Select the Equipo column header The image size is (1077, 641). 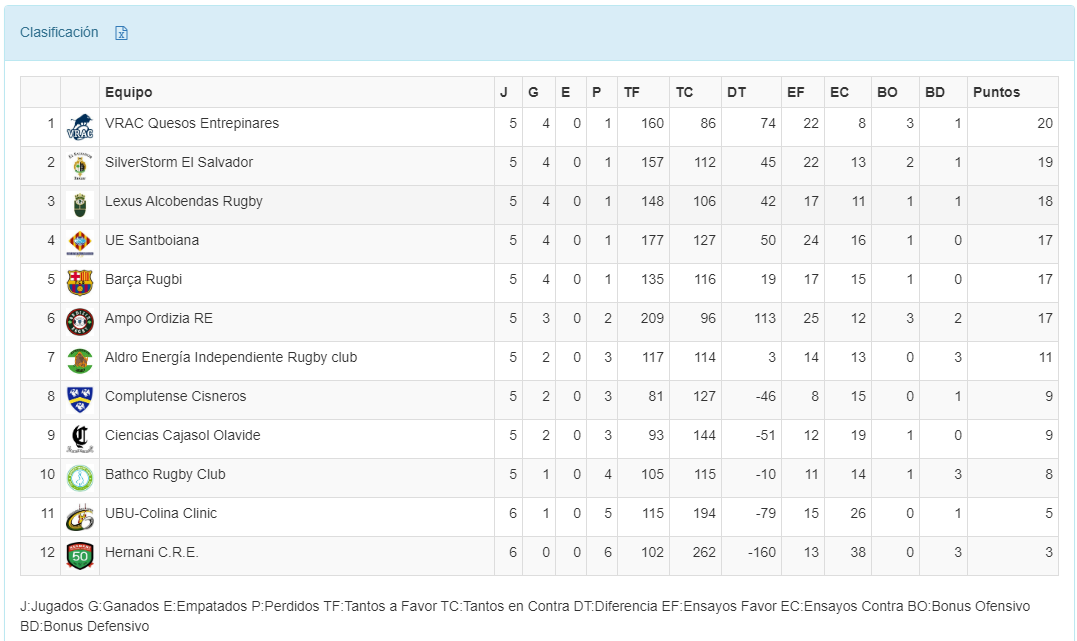pos(129,92)
